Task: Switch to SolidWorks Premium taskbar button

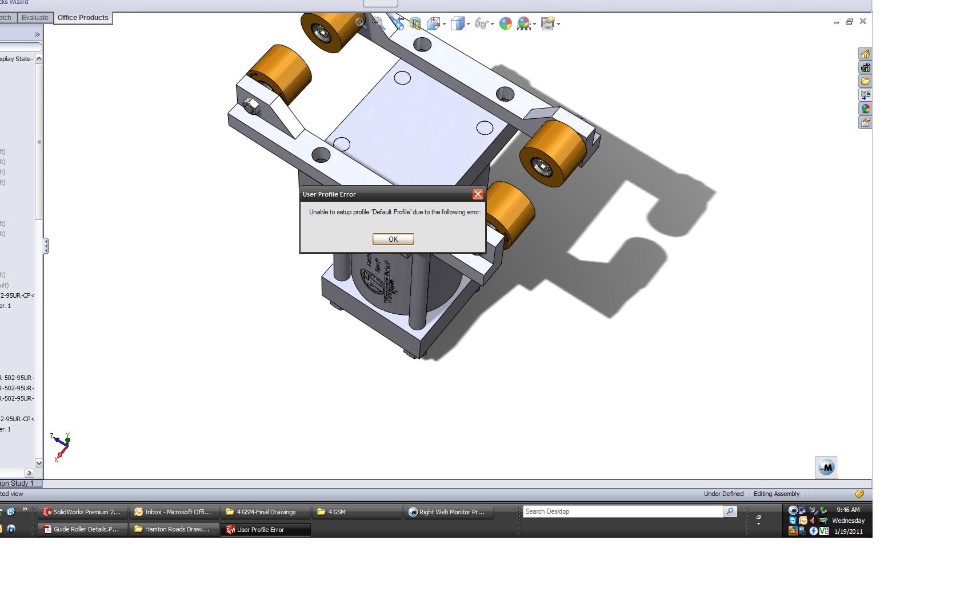Action: pyautogui.click(x=83, y=512)
